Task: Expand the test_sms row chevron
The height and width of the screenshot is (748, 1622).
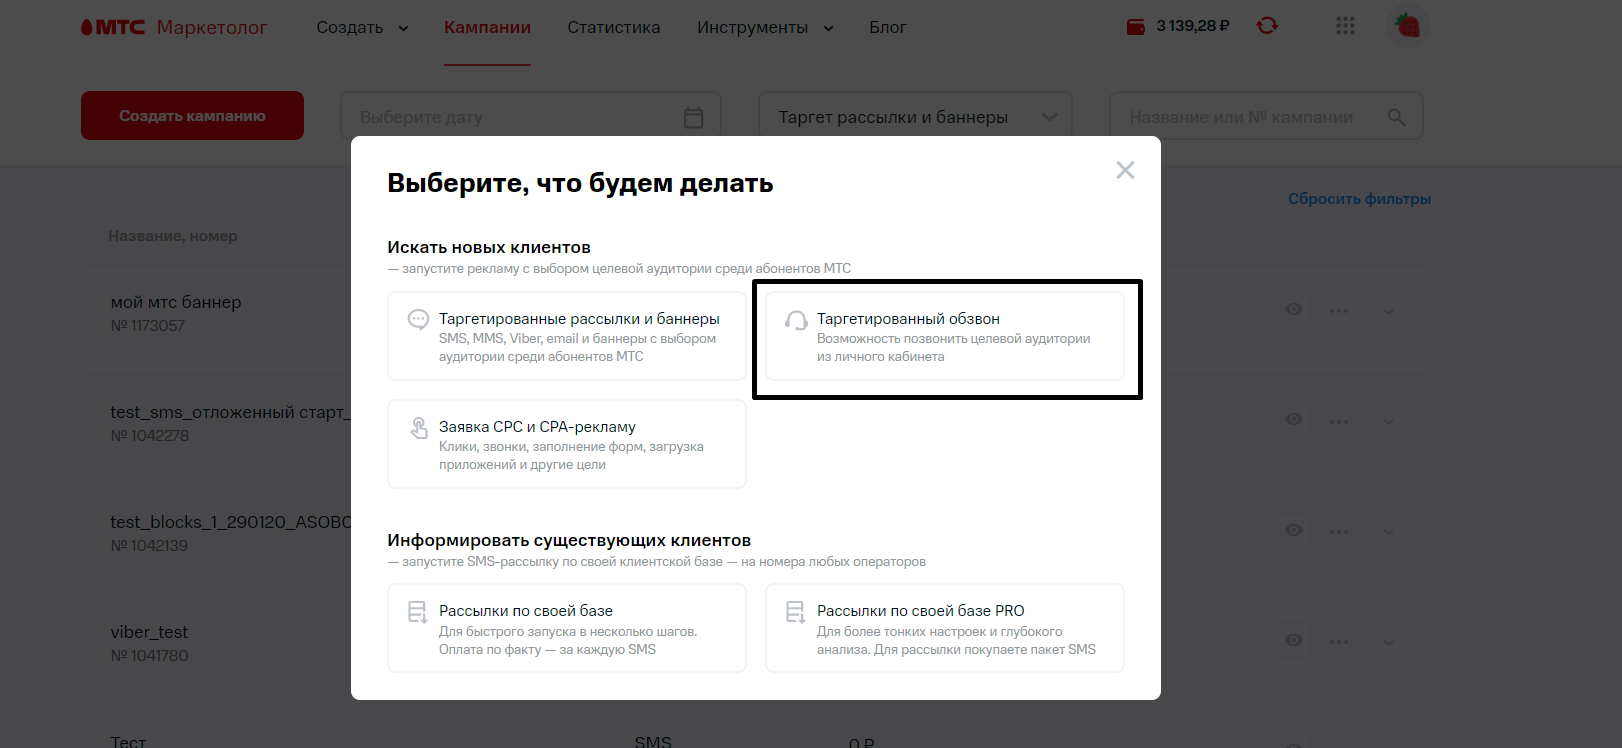Action: (1388, 421)
